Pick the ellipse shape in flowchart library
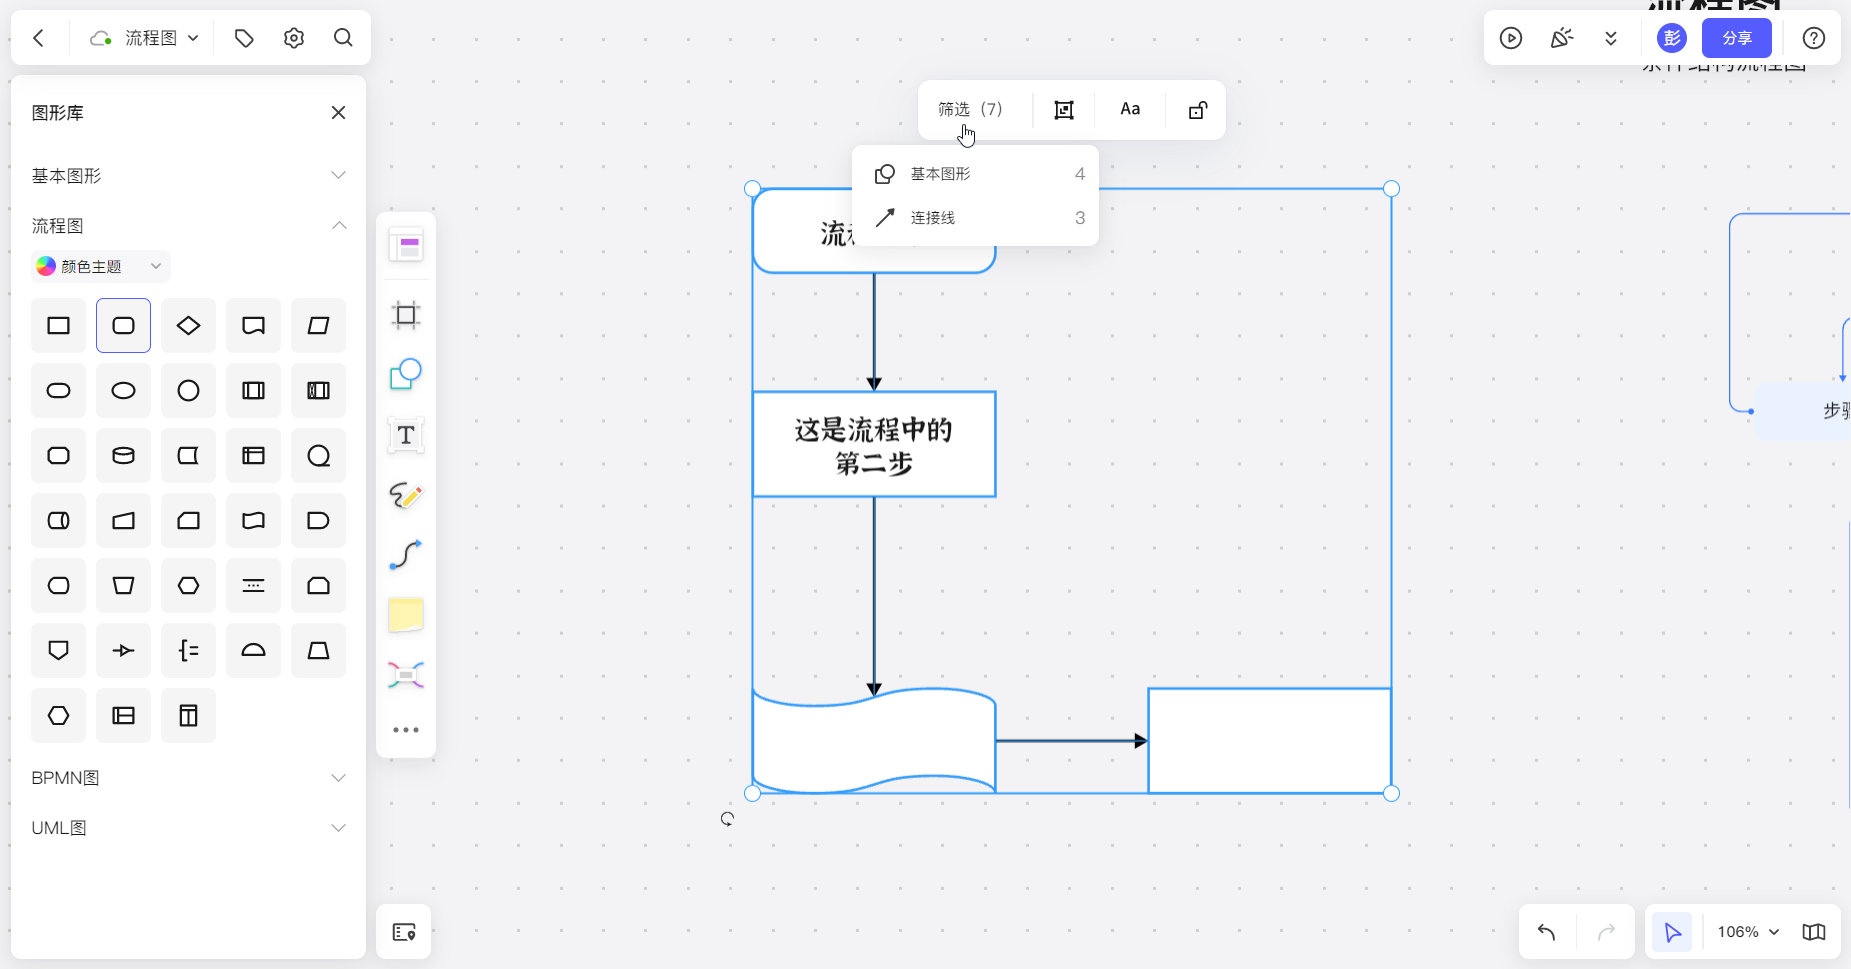Viewport: 1851px width, 969px height. click(x=124, y=391)
